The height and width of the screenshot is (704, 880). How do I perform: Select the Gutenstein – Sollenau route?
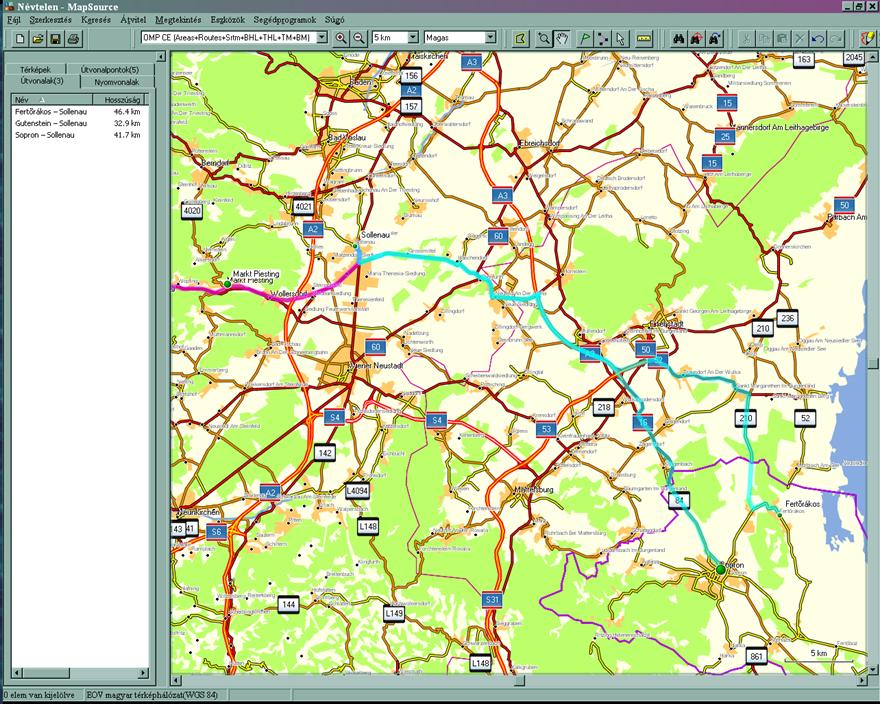(x=51, y=124)
